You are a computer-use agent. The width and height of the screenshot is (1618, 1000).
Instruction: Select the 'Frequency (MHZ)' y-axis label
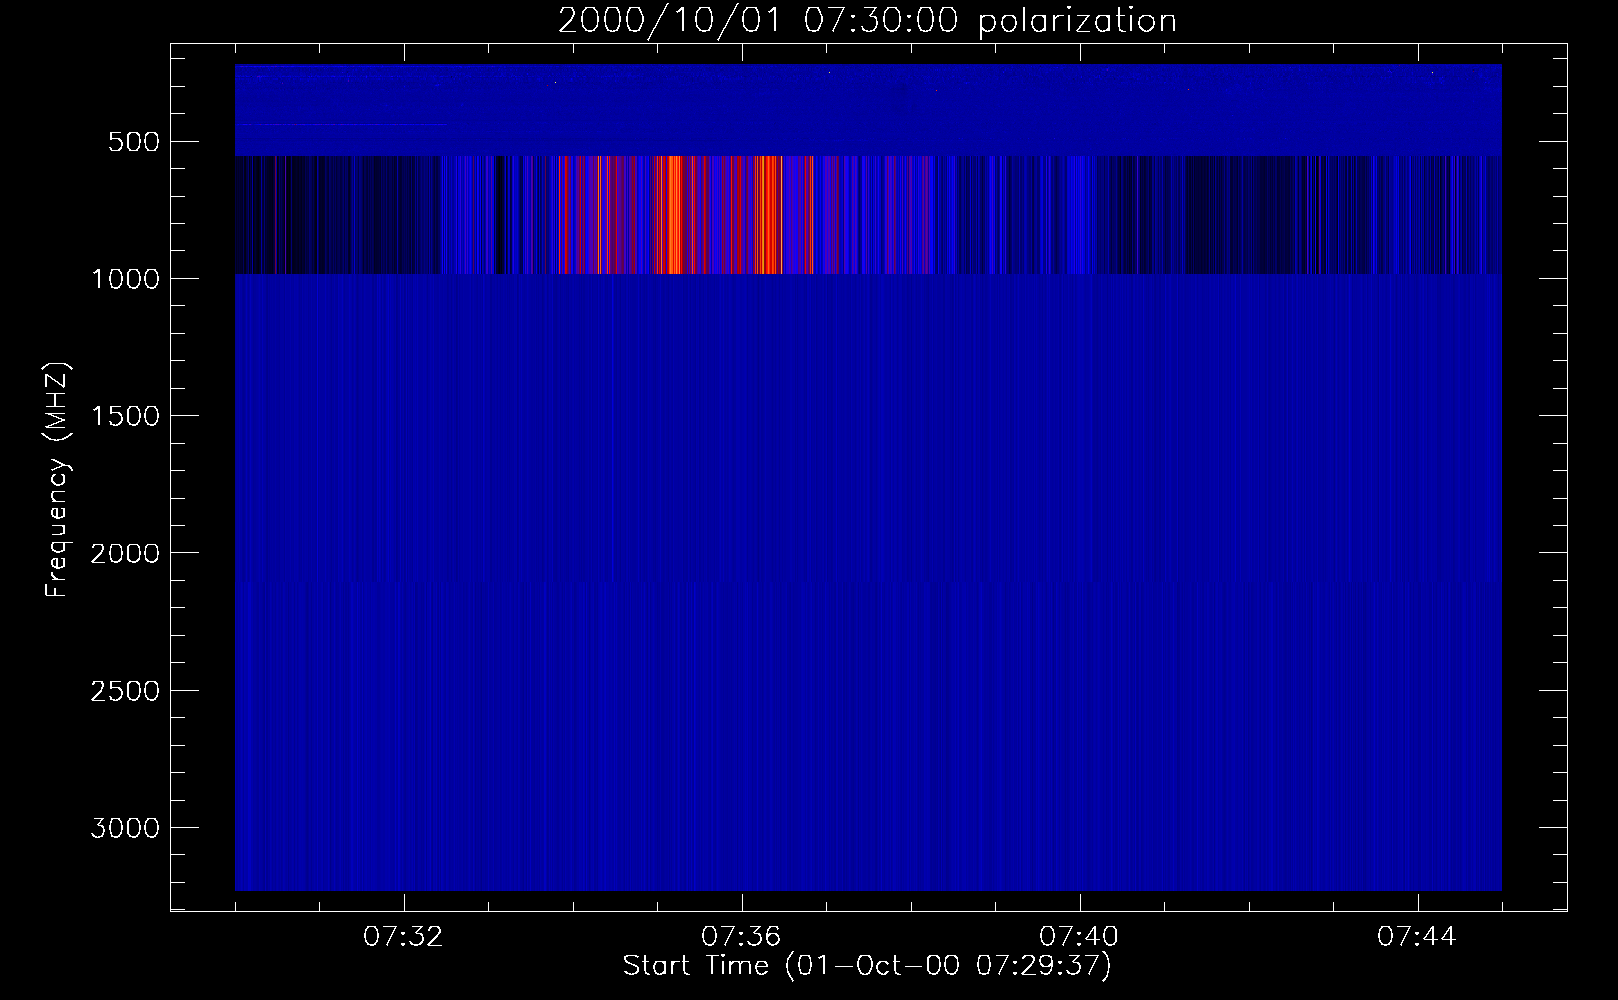click(x=57, y=480)
